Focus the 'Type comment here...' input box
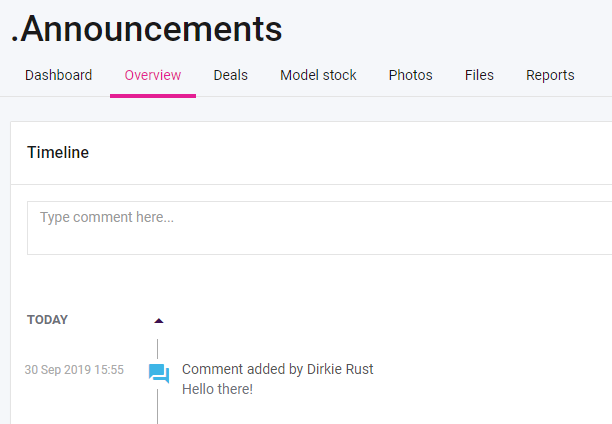 [x=318, y=228]
